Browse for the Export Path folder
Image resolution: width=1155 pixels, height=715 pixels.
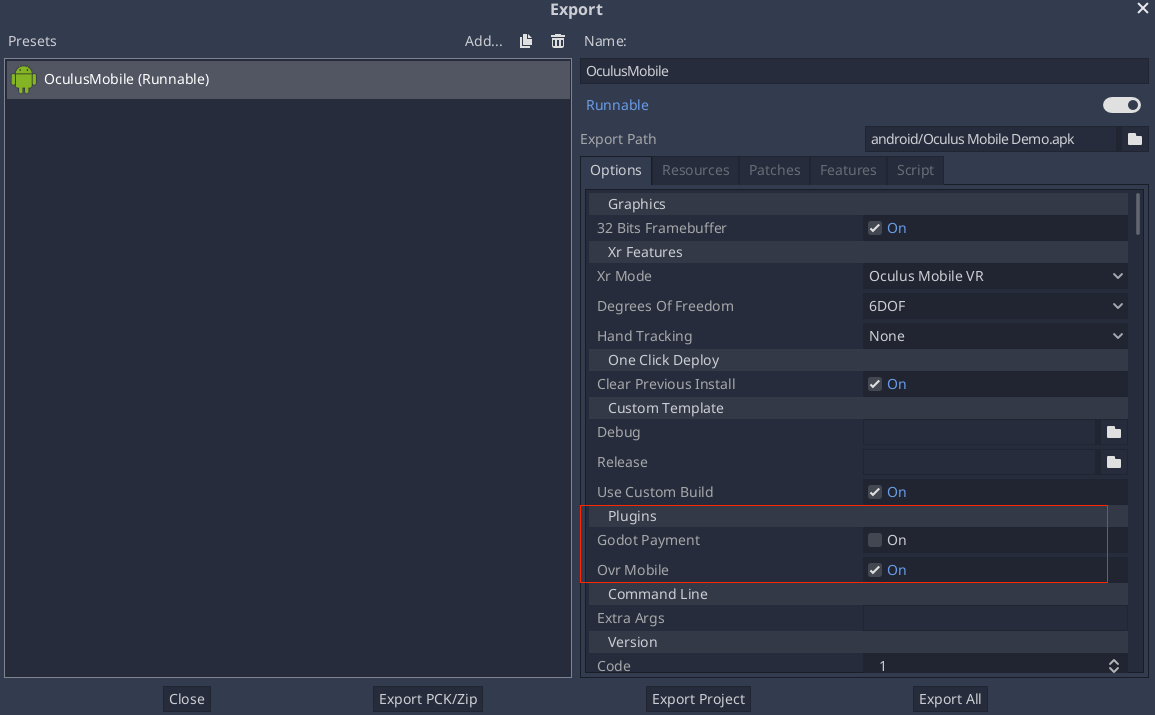pyautogui.click(x=1134, y=139)
